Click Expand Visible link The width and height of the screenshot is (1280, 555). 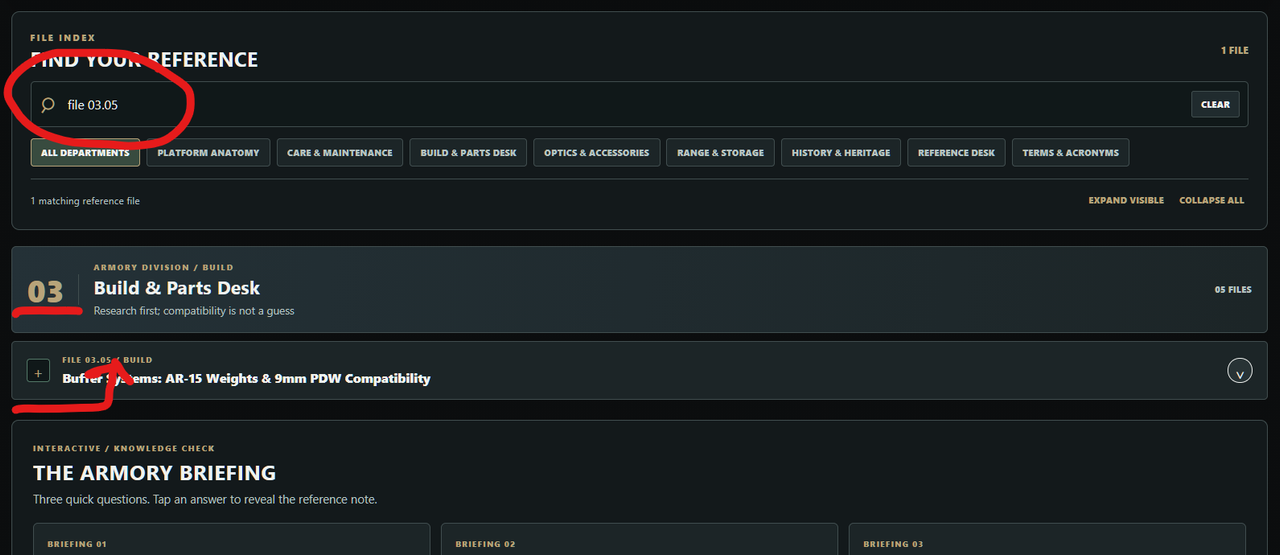pos(1126,200)
